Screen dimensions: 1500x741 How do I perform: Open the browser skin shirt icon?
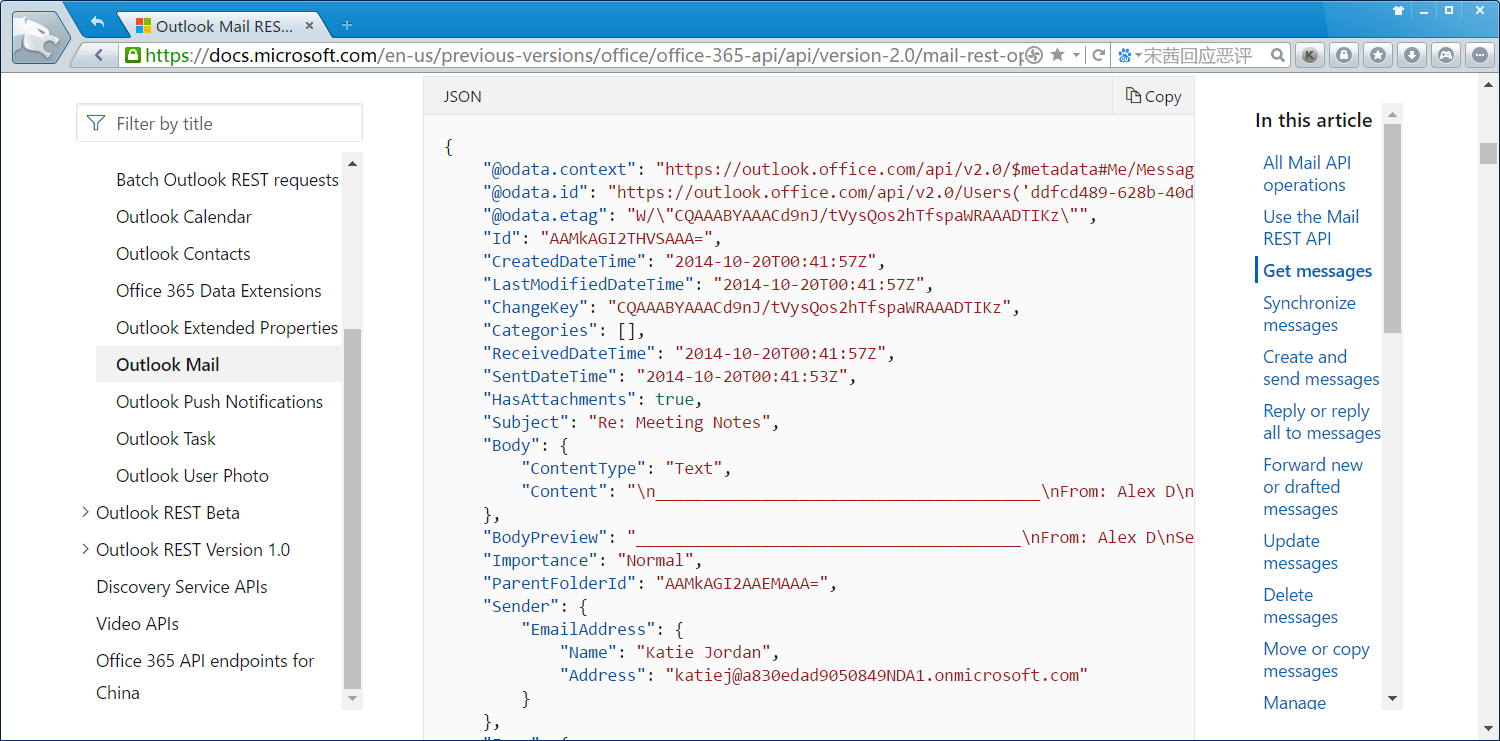[x=1397, y=10]
